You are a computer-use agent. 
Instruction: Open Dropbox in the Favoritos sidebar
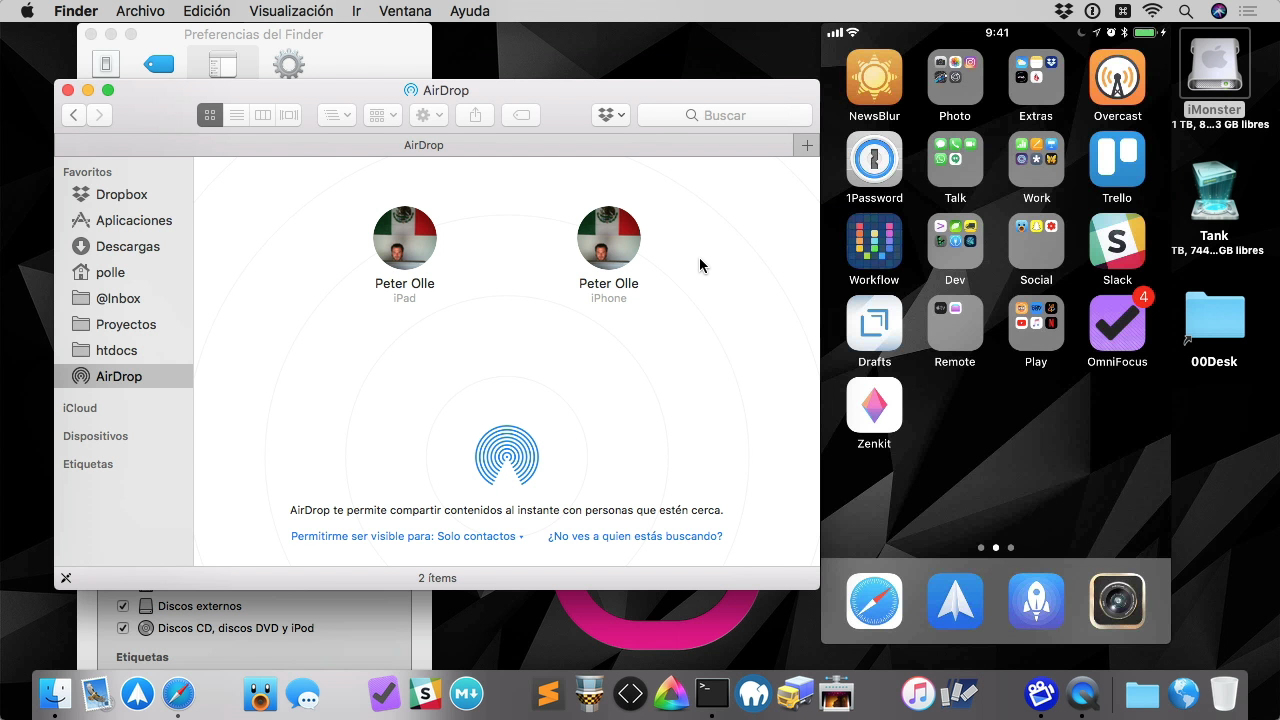tap(121, 194)
